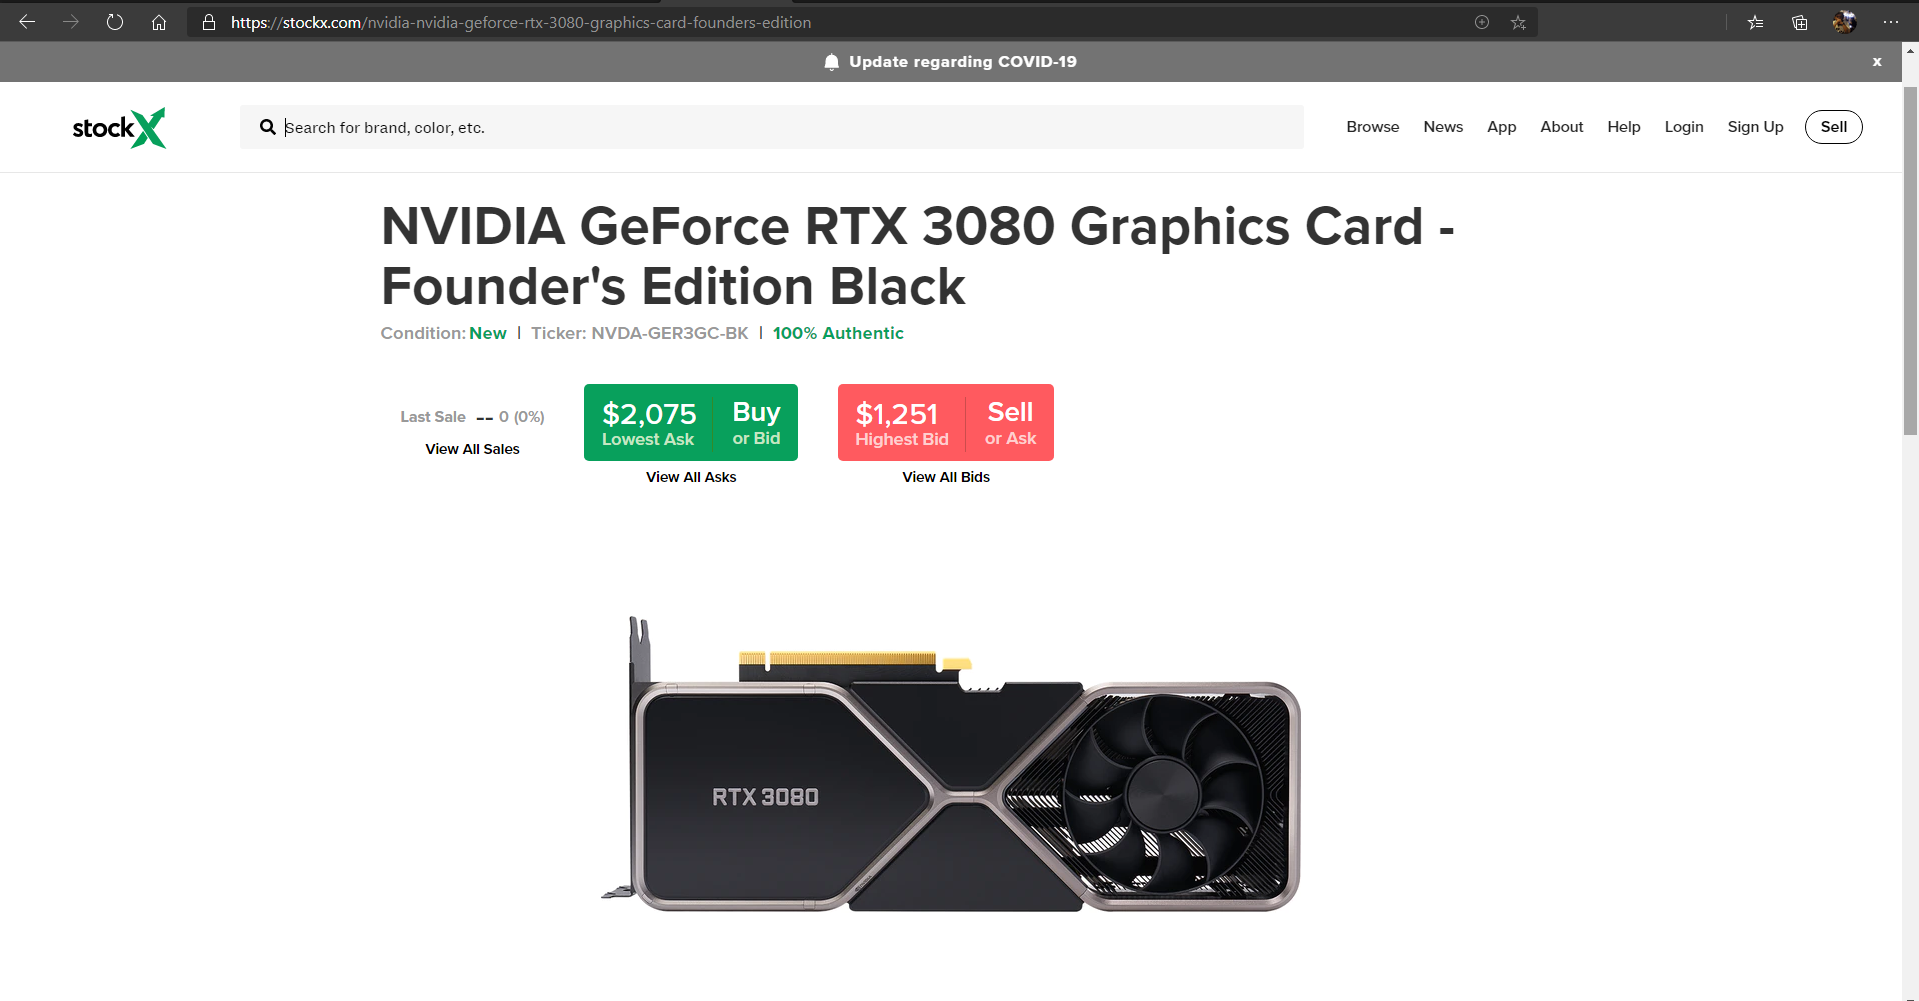Click the Sign Up link
The height and width of the screenshot is (1001, 1919).
tap(1755, 127)
